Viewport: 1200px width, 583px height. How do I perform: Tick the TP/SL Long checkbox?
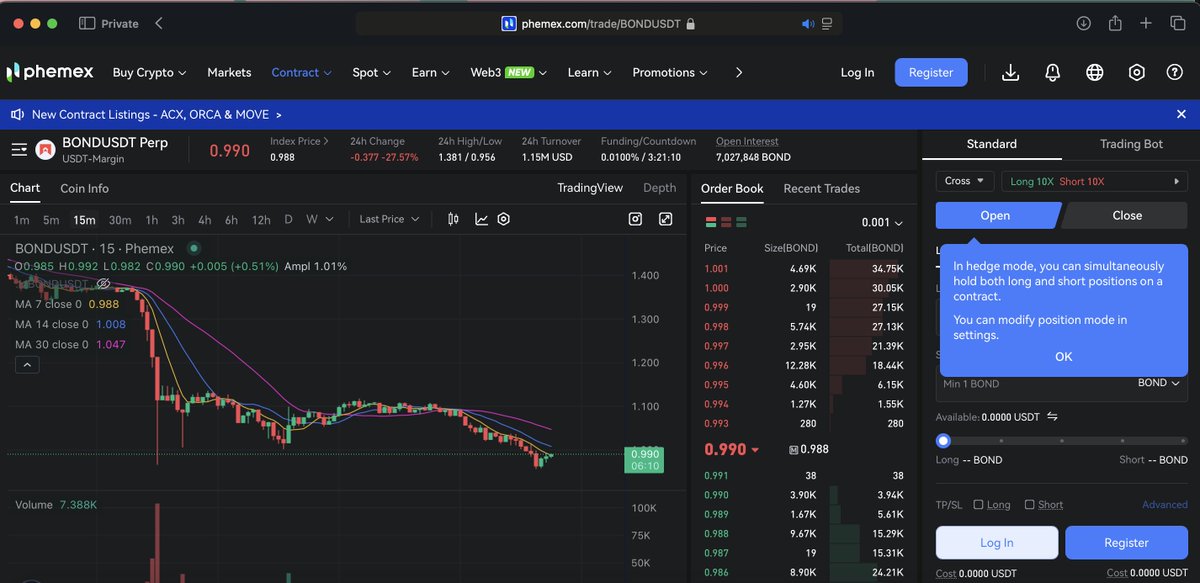click(x=979, y=505)
